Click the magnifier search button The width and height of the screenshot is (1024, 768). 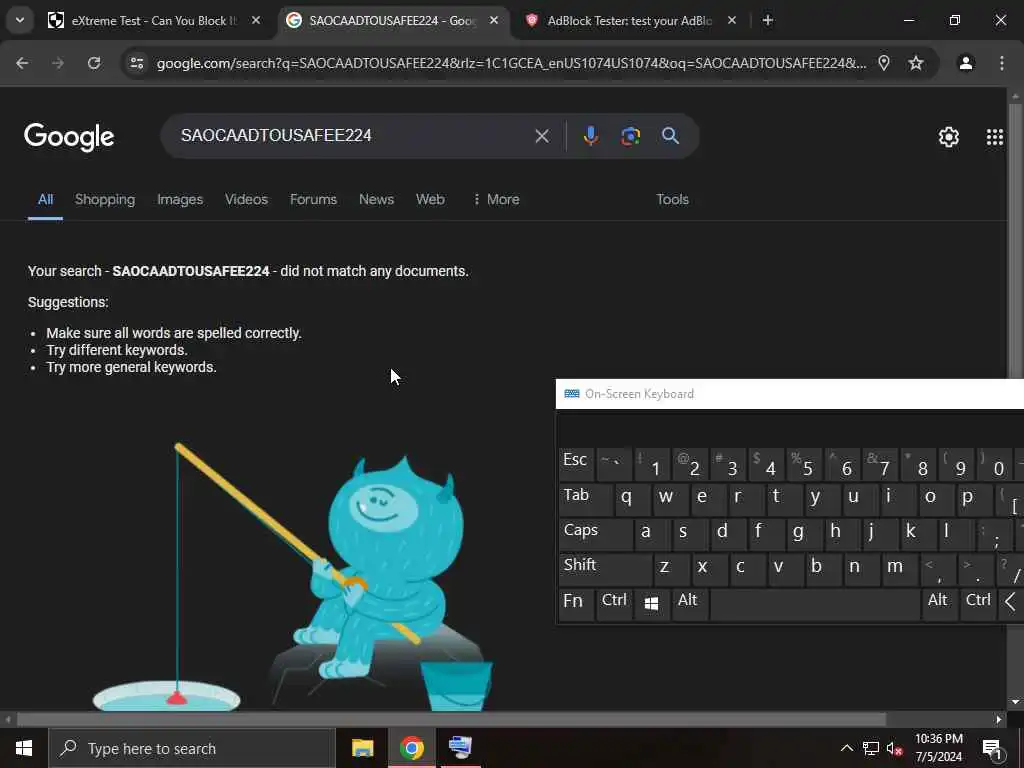click(670, 136)
